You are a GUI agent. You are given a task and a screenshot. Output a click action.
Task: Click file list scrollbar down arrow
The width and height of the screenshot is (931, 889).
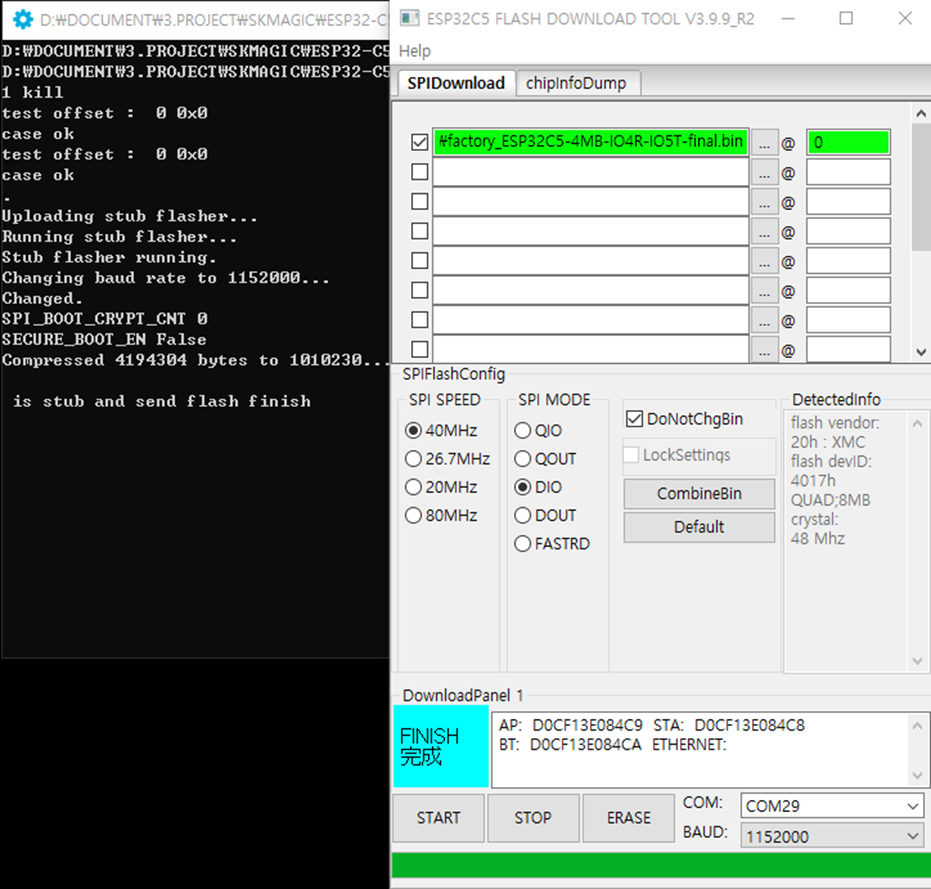[921, 352]
